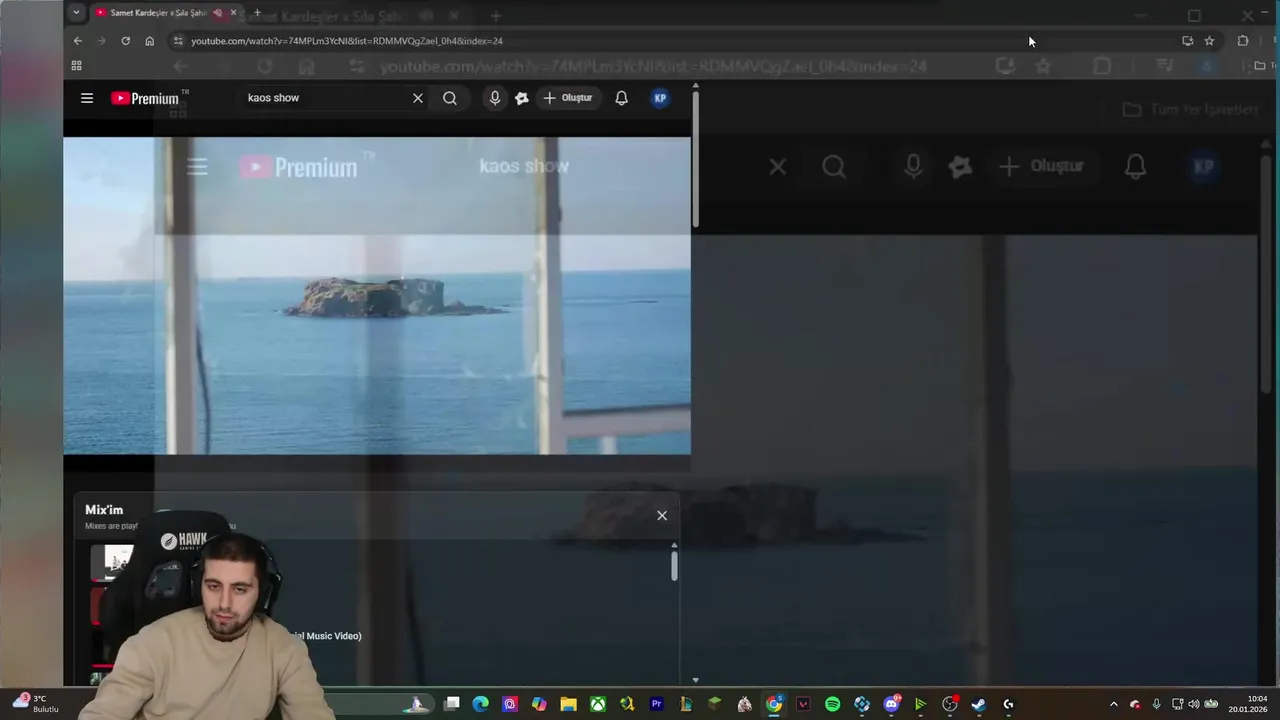Open Spotify from taskbar
This screenshot has height=720, width=1280.
coord(832,704)
